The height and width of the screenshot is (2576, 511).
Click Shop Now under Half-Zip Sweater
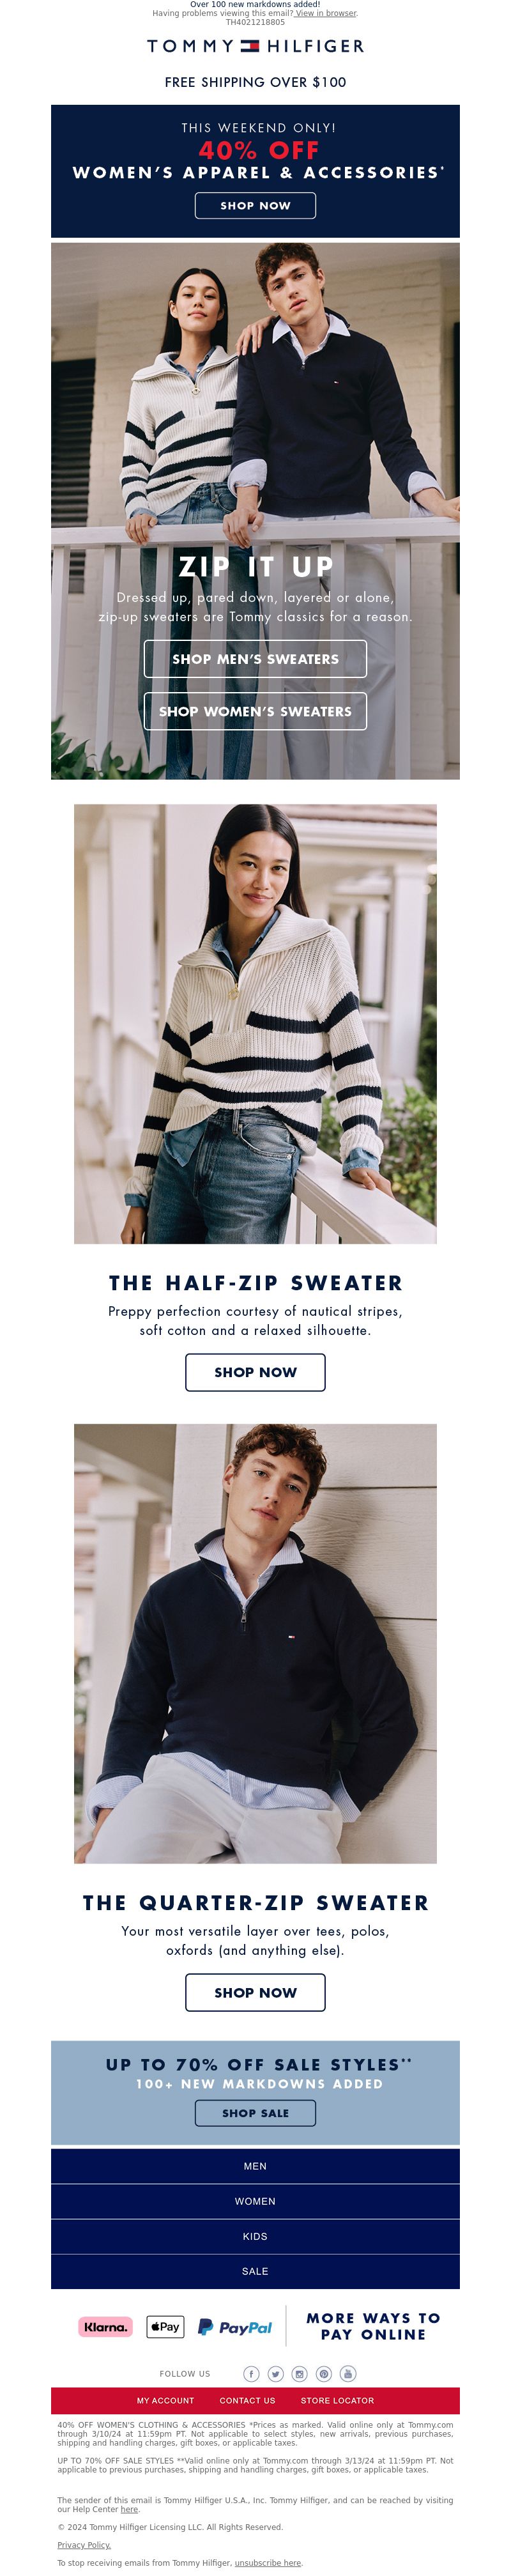coord(255,1372)
